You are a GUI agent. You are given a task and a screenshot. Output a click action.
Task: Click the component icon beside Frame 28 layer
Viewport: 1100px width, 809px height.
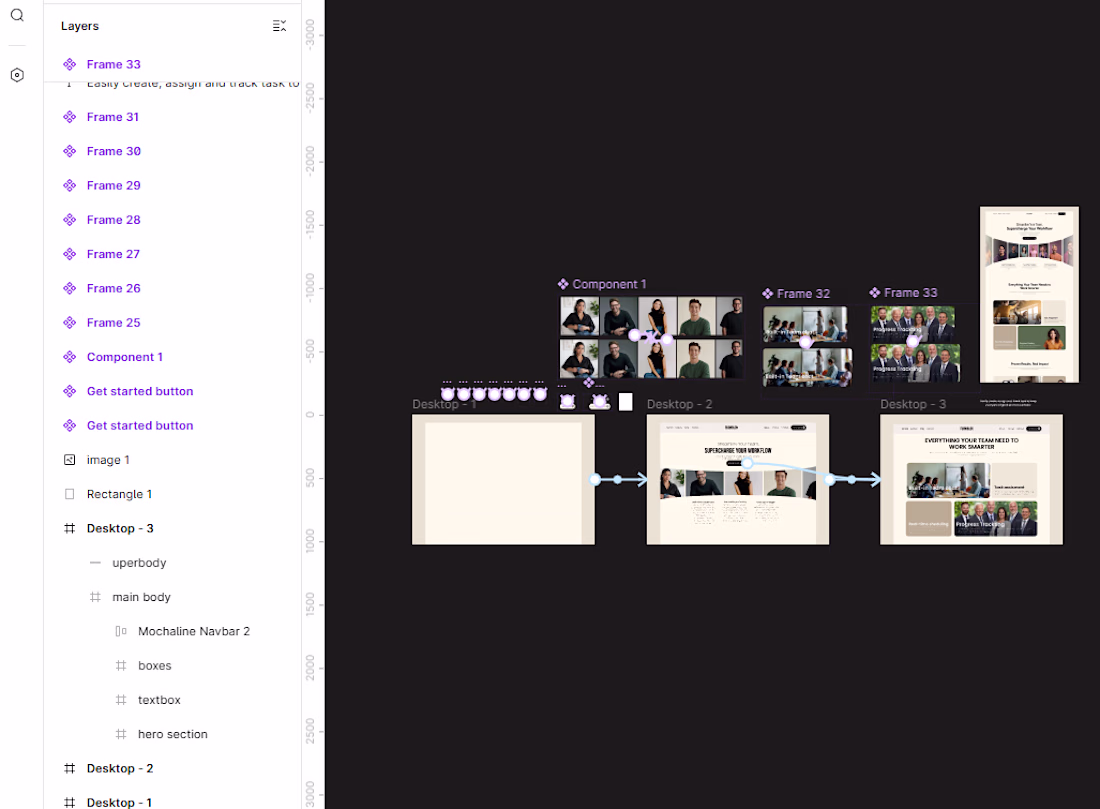point(69,220)
